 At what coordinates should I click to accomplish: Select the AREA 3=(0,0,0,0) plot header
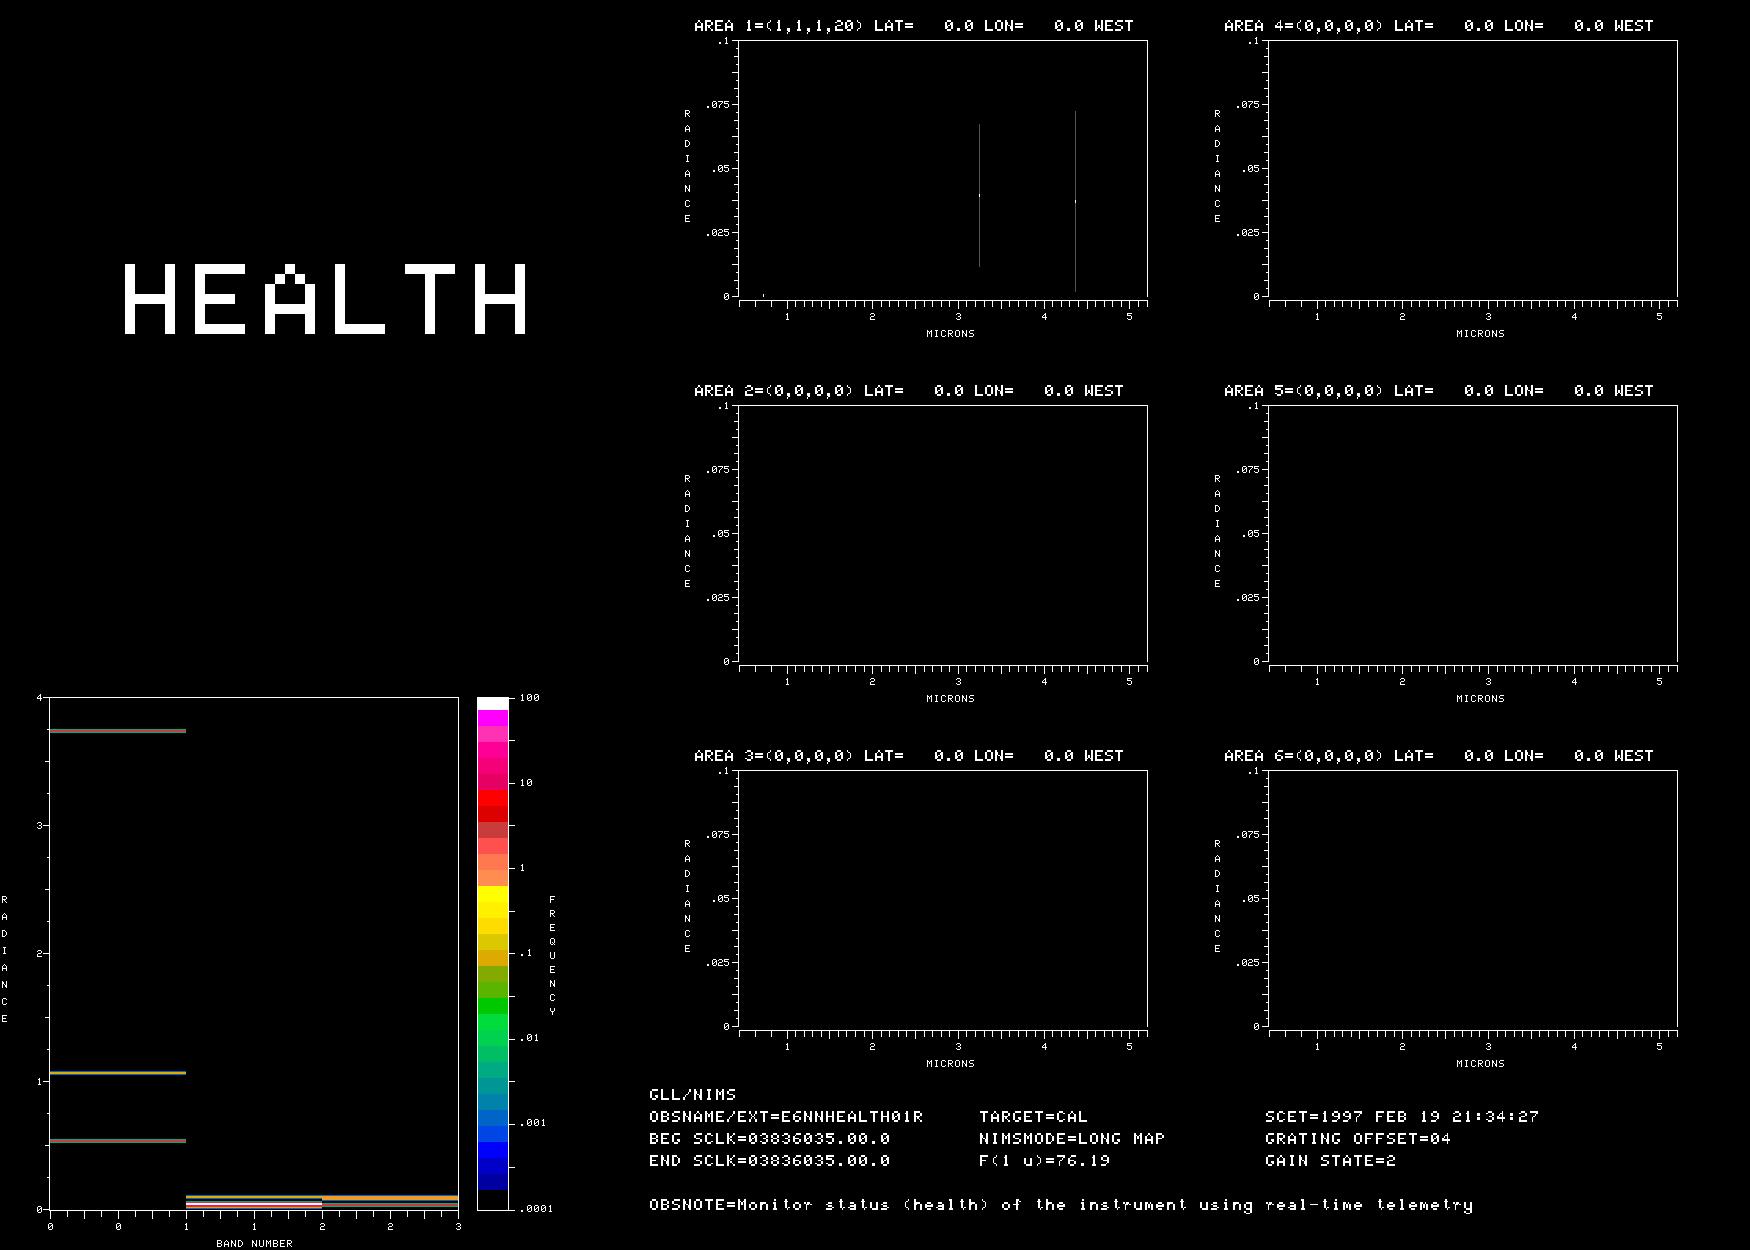[909, 756]
